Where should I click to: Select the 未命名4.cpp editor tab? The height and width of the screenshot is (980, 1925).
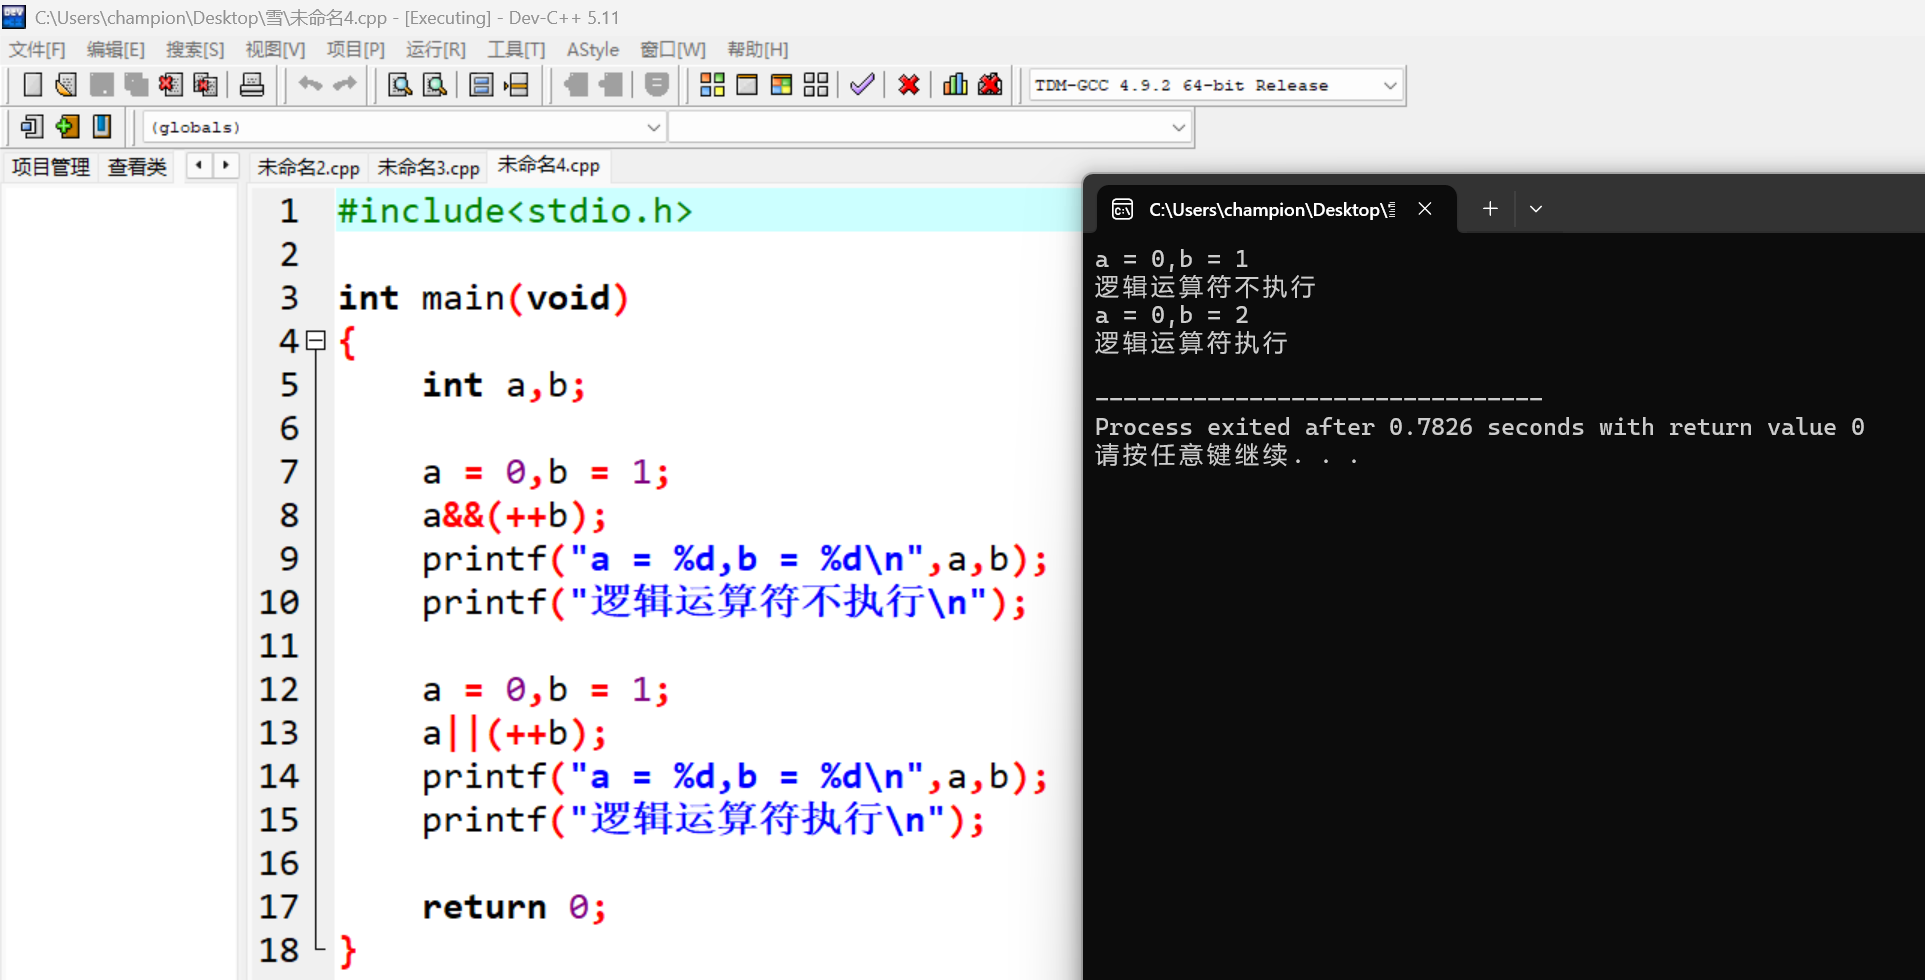click(x=548, y=165)
